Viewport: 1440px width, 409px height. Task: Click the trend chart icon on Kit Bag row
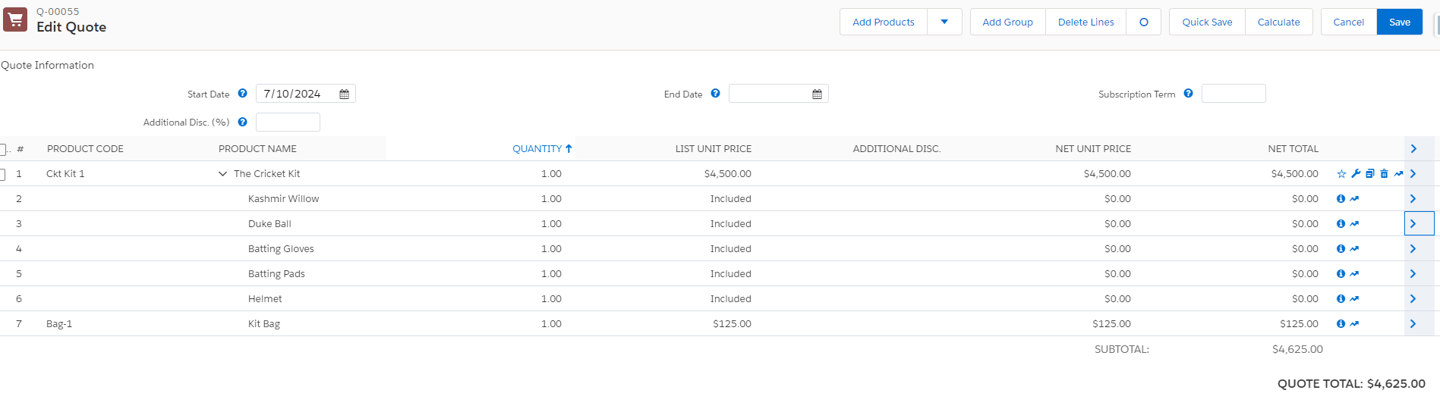[x=1355, y=324]
